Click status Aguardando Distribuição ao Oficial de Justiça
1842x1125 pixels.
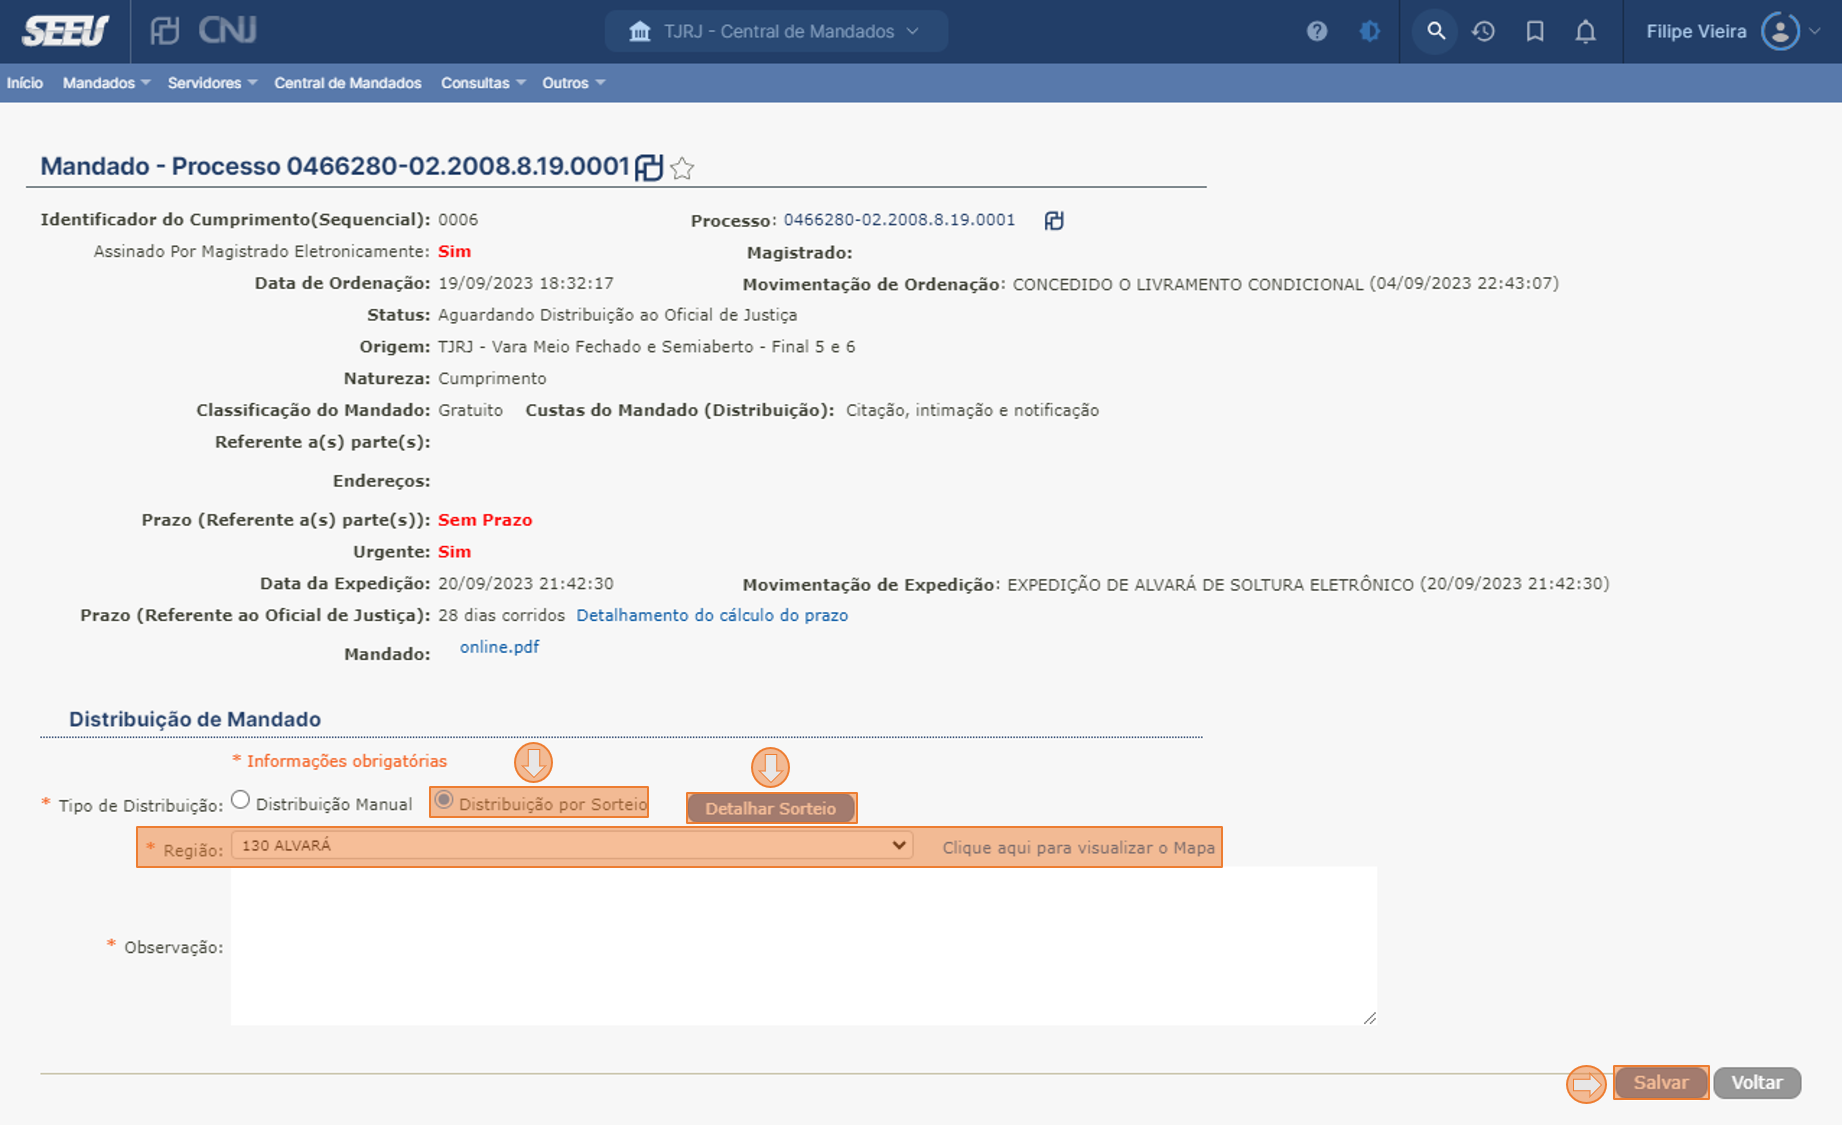617,315
